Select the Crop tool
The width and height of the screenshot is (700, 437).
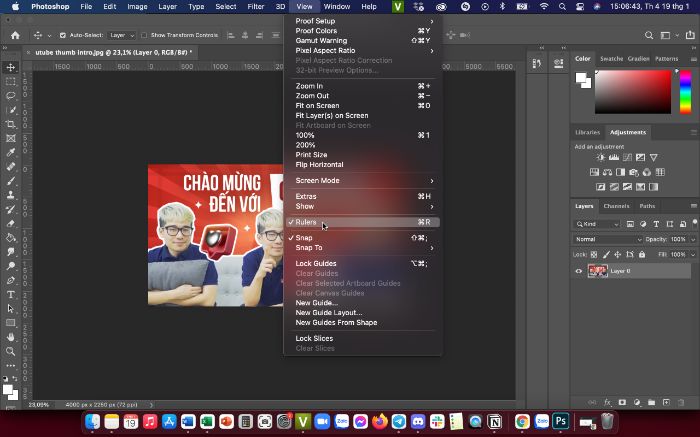(x=11, y=124)
